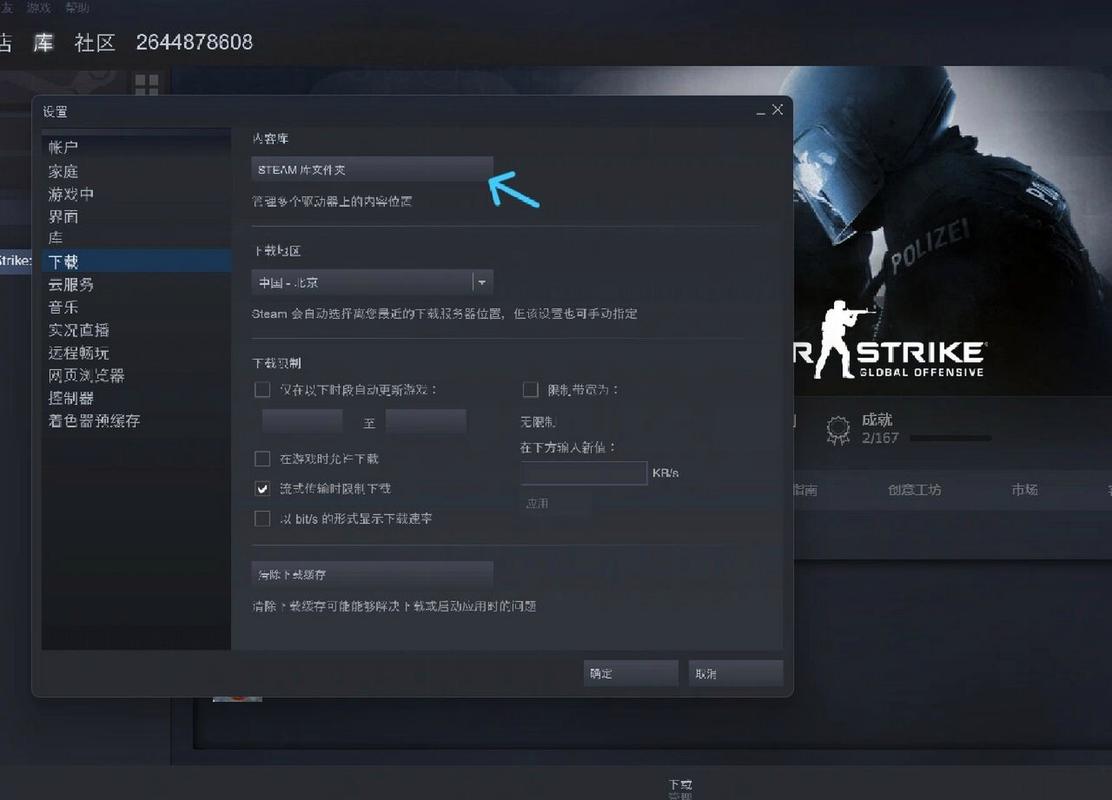1112x800 pixels.
Task: Click the grid view icon in Steam library
Action: (147, 85)
